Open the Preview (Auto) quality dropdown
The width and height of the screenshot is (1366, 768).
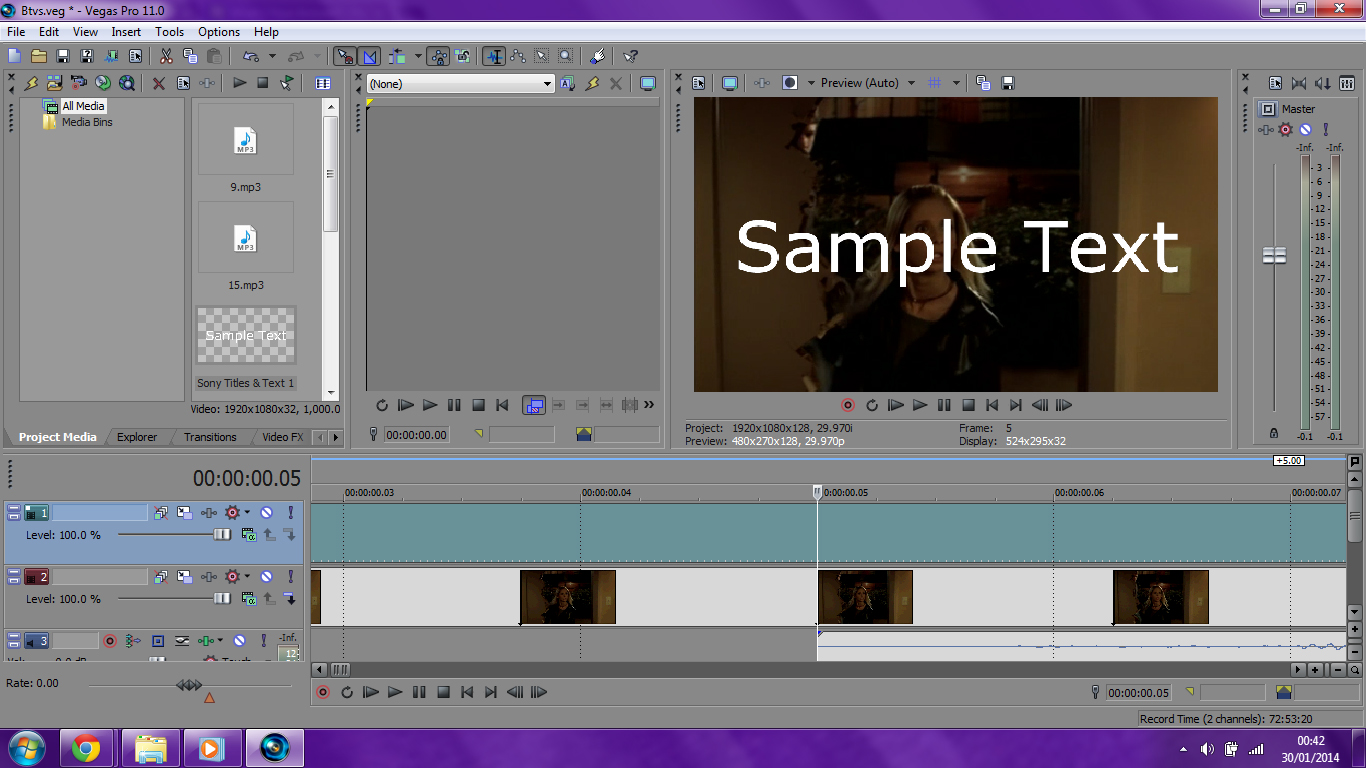pos(911,83)
